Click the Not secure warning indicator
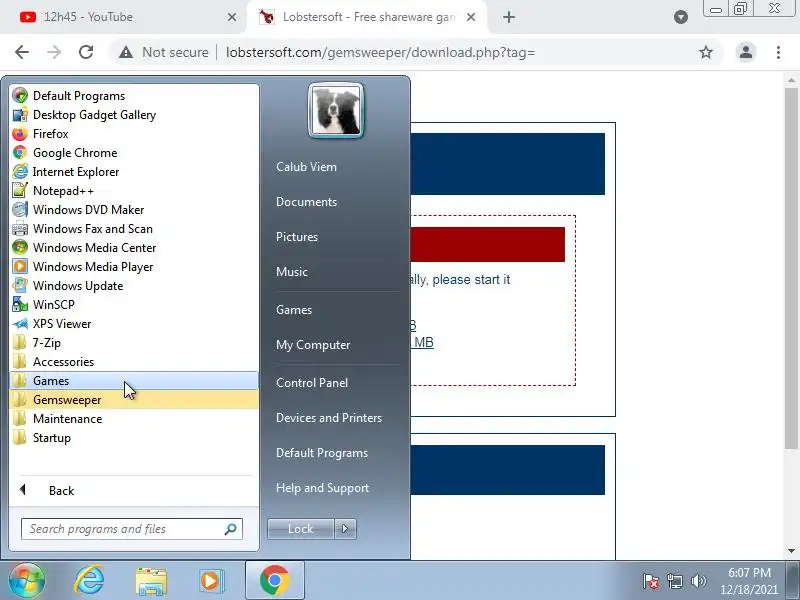The image size is (800, 600). pyautogui.click(x=163, y=52)
